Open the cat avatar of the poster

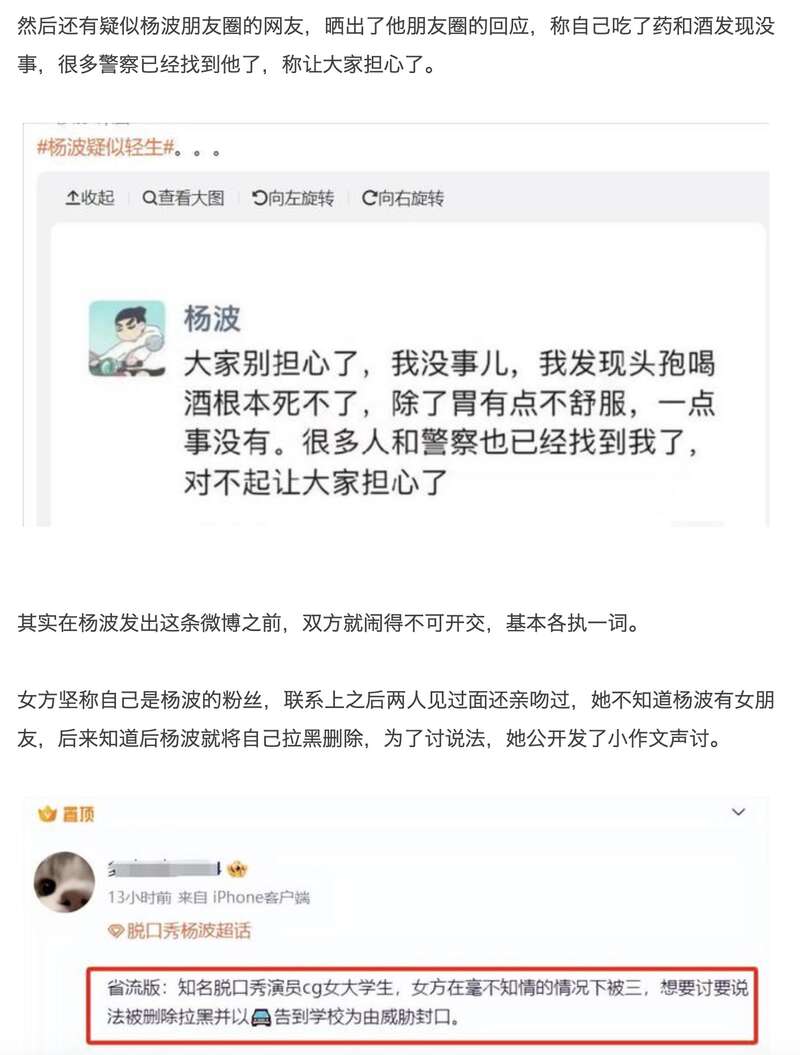tap(65, 881)
